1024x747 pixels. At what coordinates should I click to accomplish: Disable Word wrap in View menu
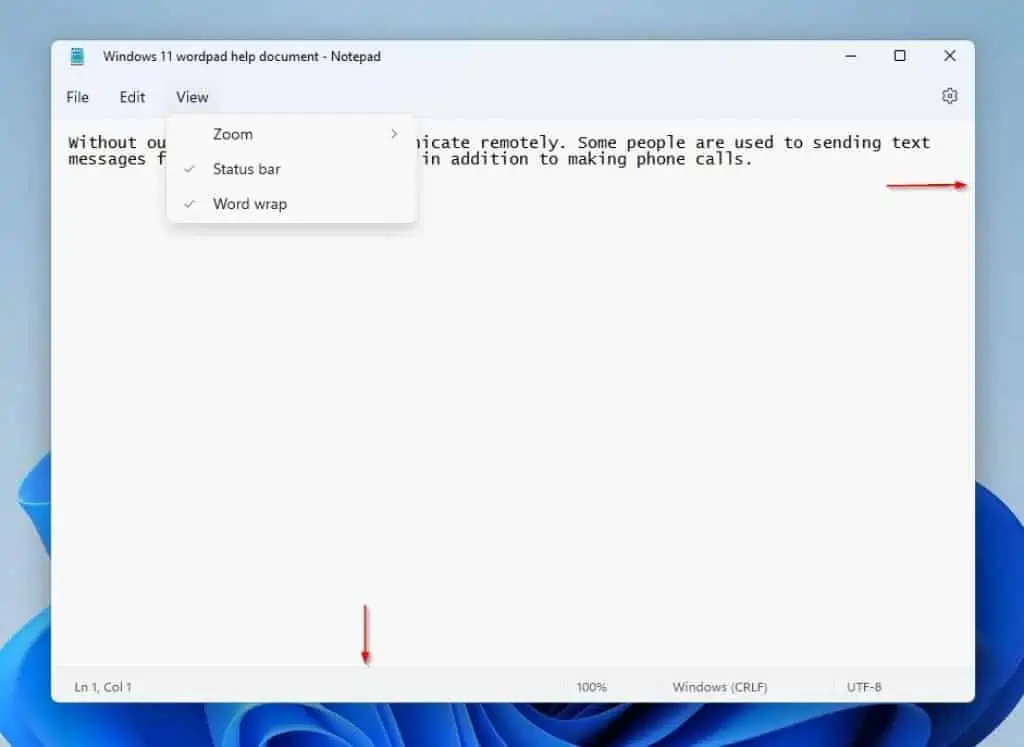pos(292,204)
